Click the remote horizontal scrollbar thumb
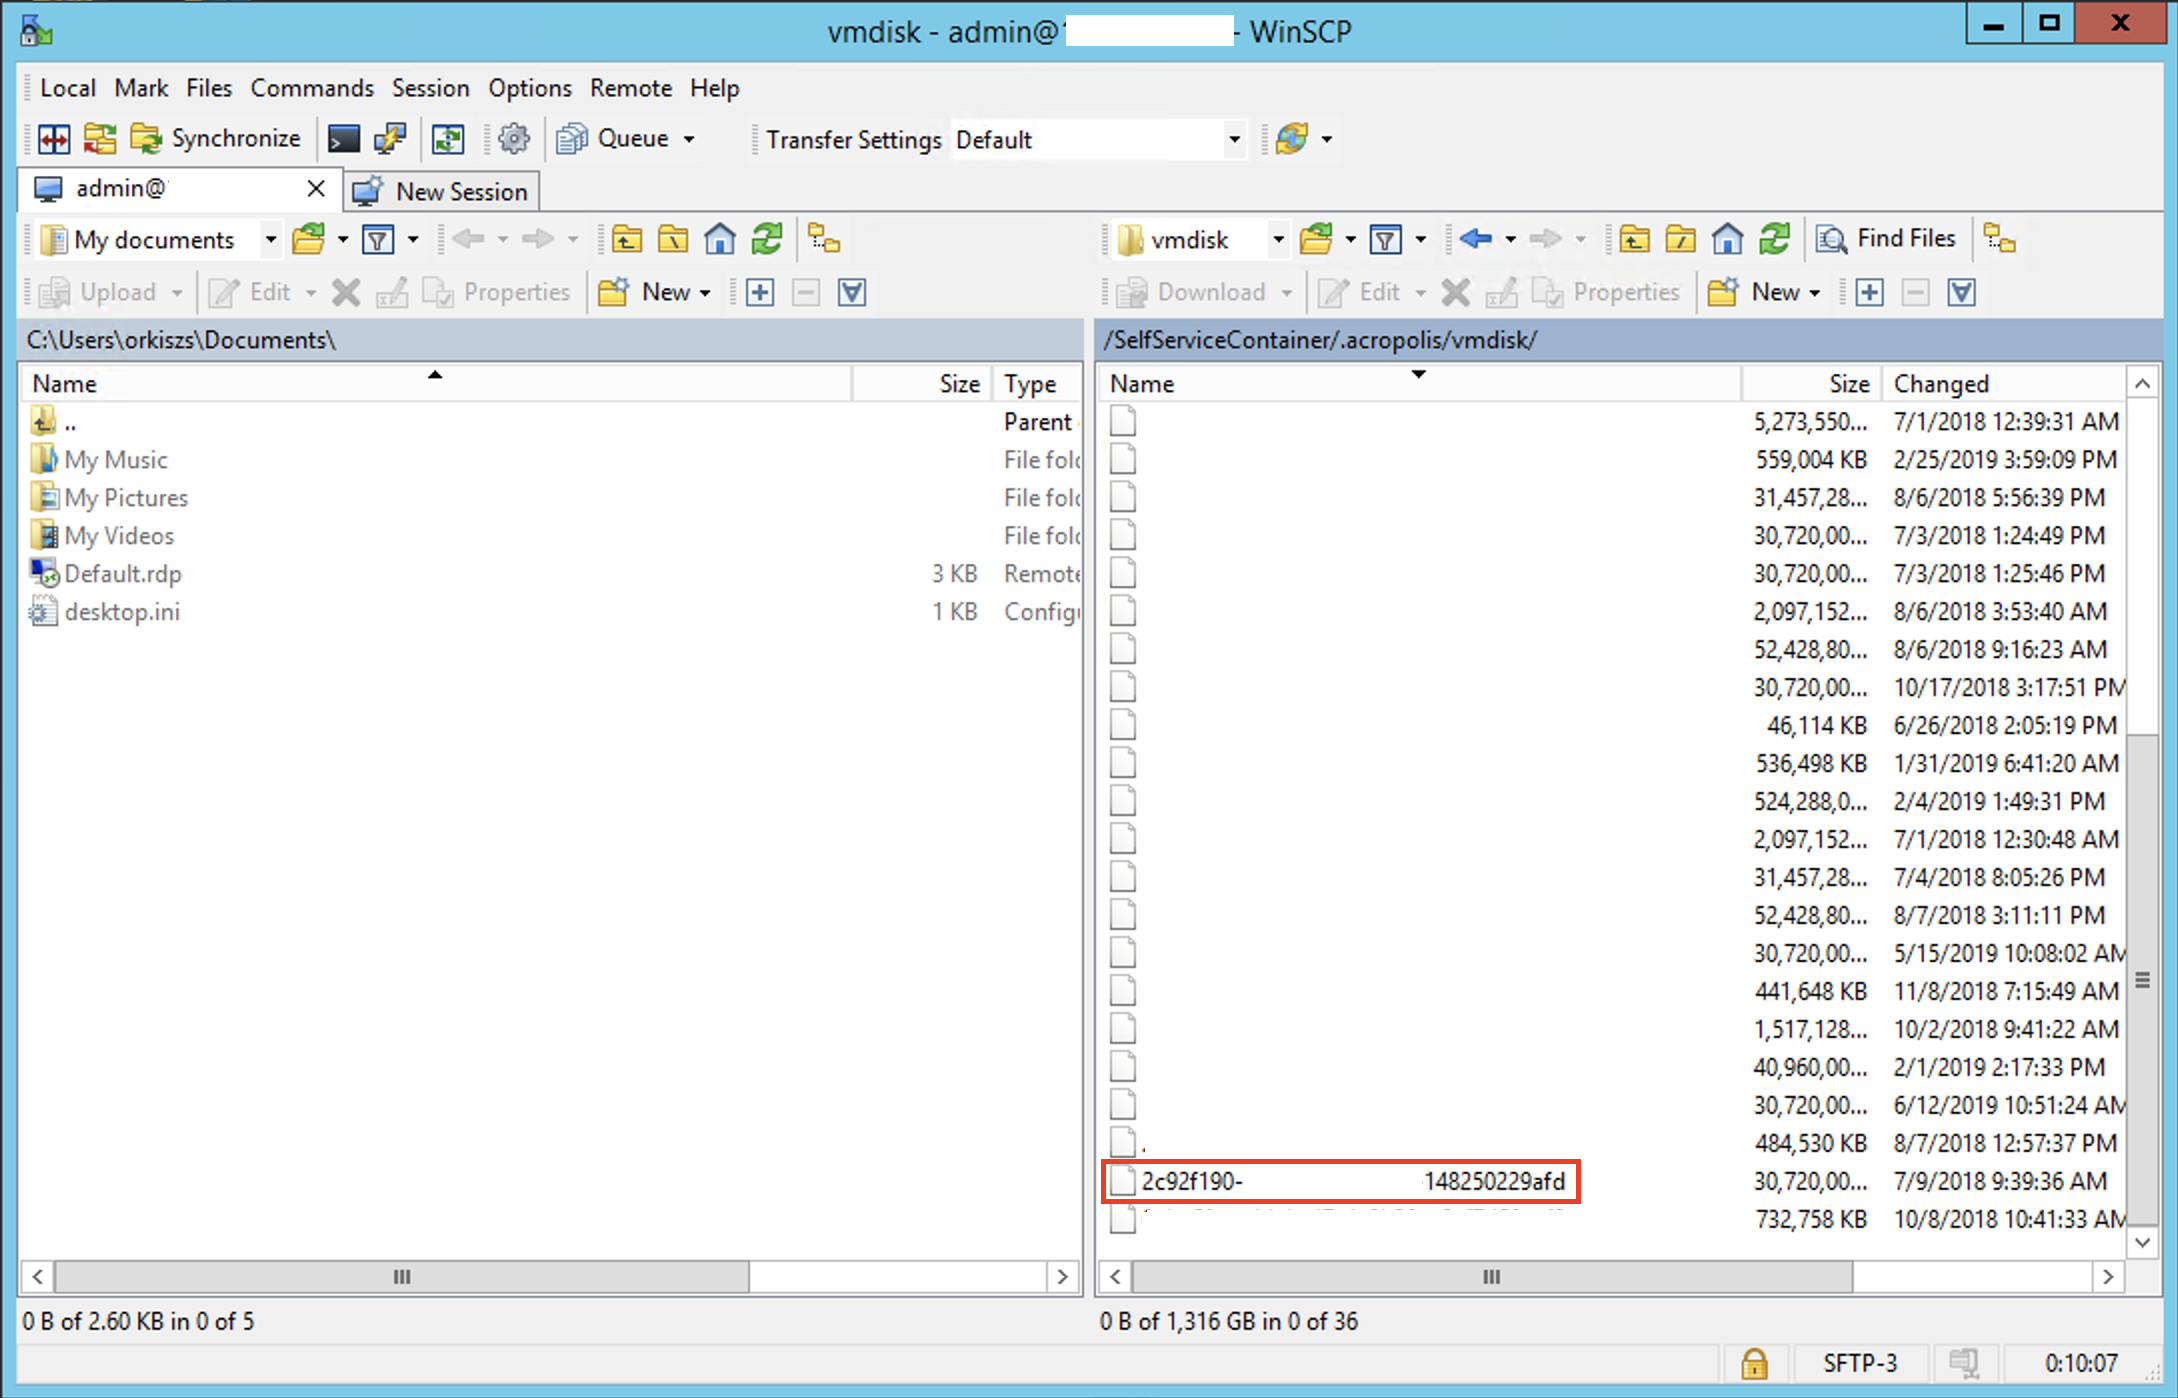 tap(1491, 1277)
